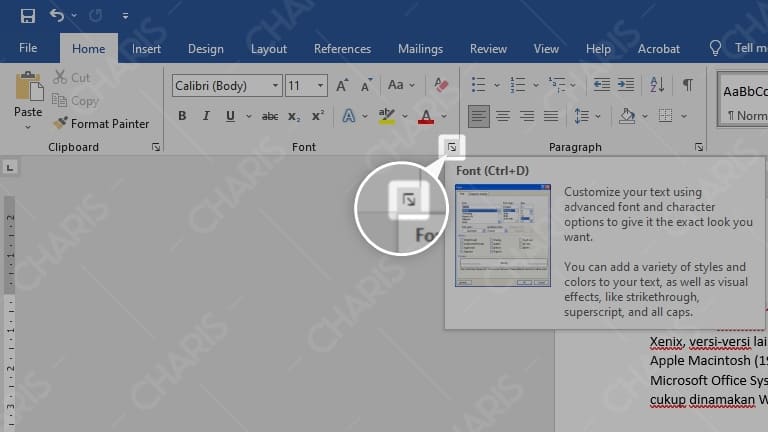This screenshot has width=768, height=432.
Task: Center the text
Action: click(x=503, y=116)
